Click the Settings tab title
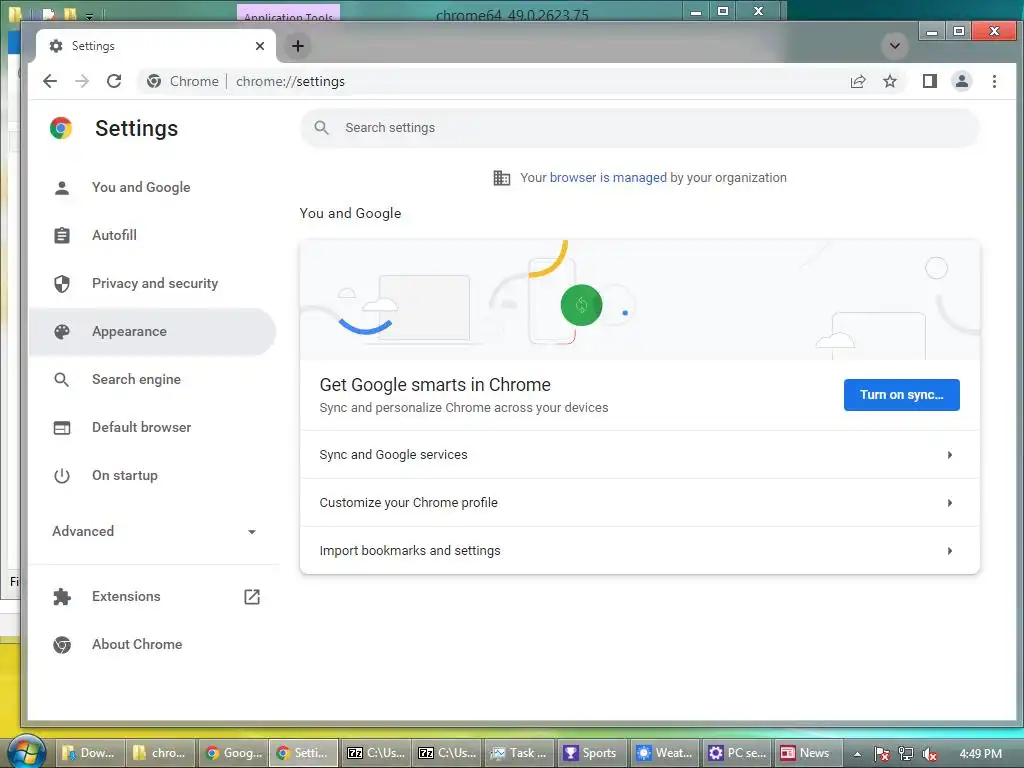 tap(93, 46)
